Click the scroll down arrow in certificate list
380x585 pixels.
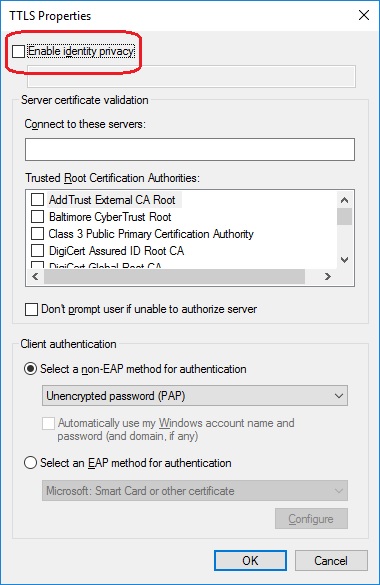(x=345, y=260)
